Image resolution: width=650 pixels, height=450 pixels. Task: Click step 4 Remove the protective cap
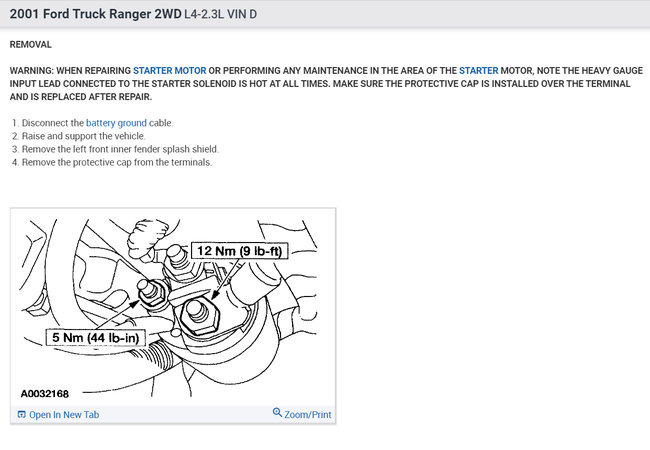click(112, 162)
